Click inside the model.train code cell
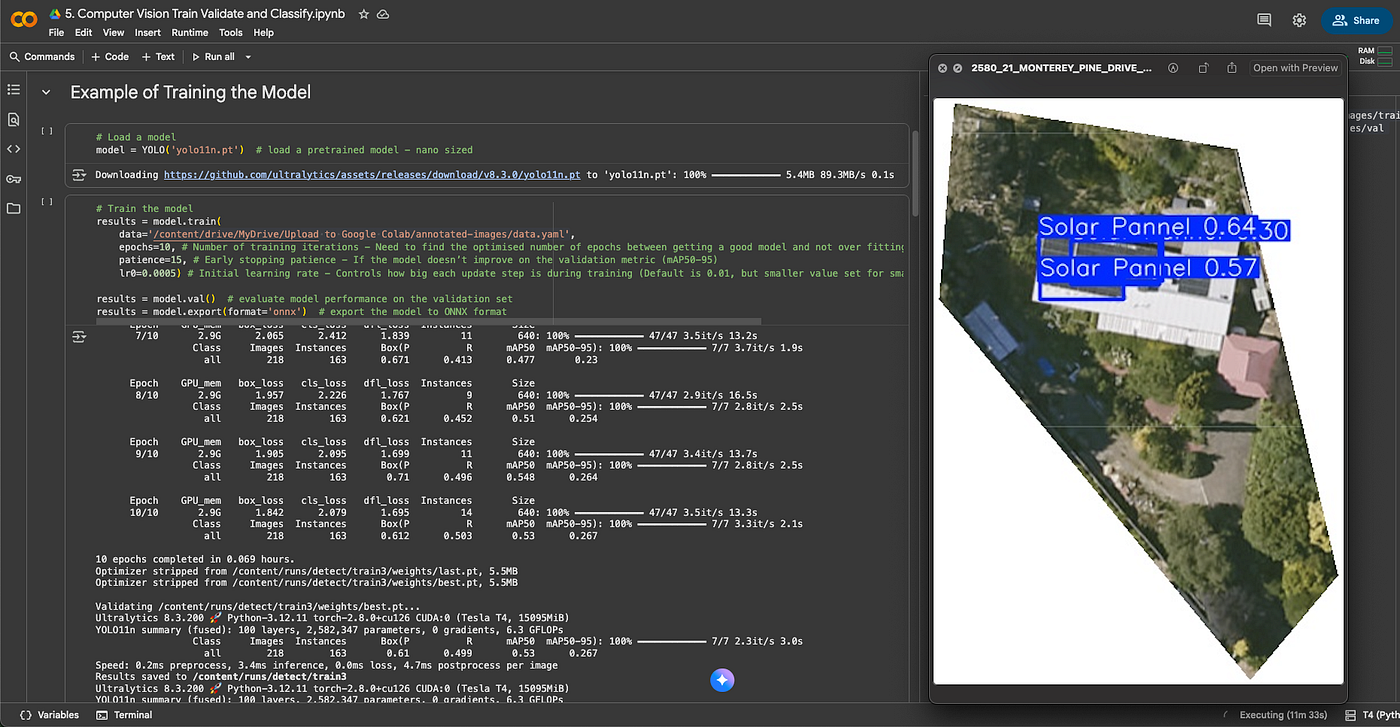The image size is (1400, 727). pyautogui.click(x=500, y=258)
